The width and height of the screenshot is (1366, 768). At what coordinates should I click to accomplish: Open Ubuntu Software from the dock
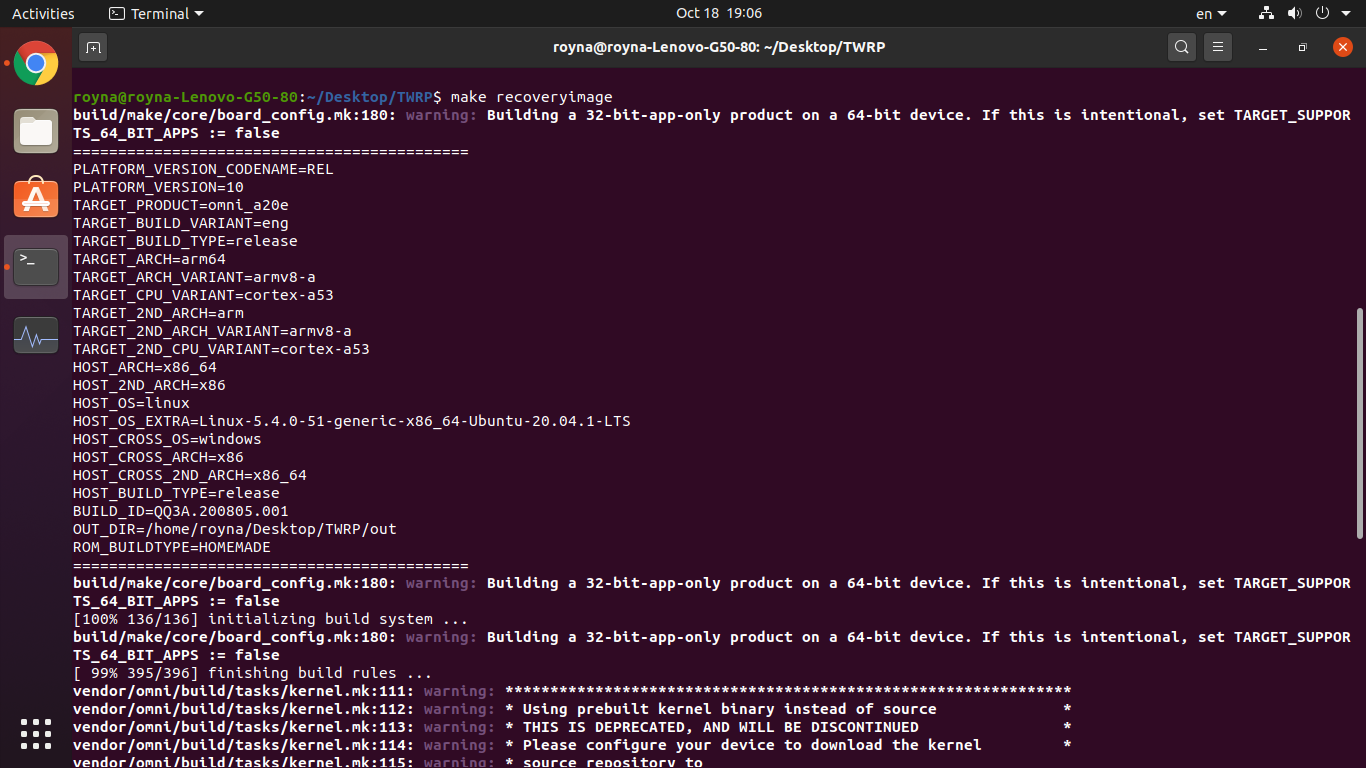tap(36, 198)
